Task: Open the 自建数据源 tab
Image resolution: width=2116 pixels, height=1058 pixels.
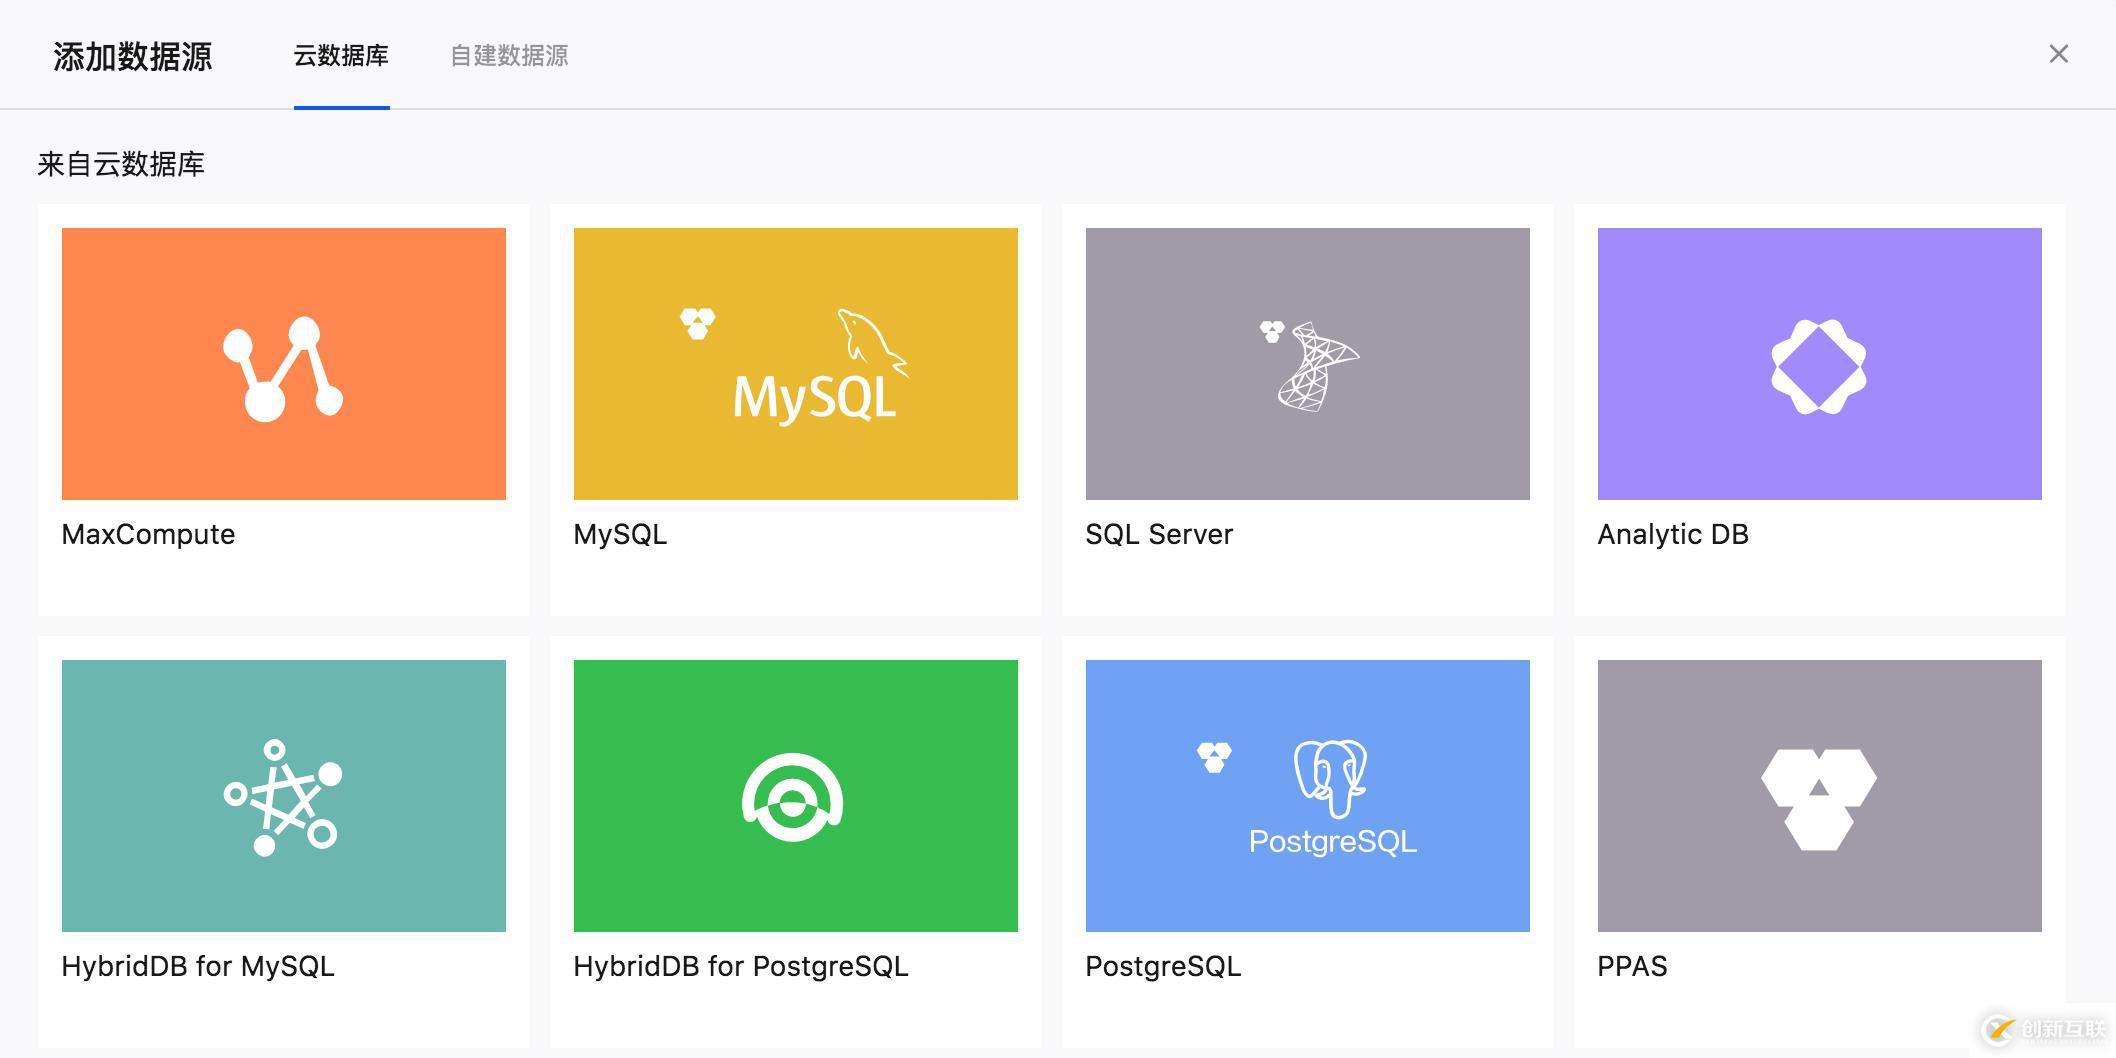Action: [509, 56]
